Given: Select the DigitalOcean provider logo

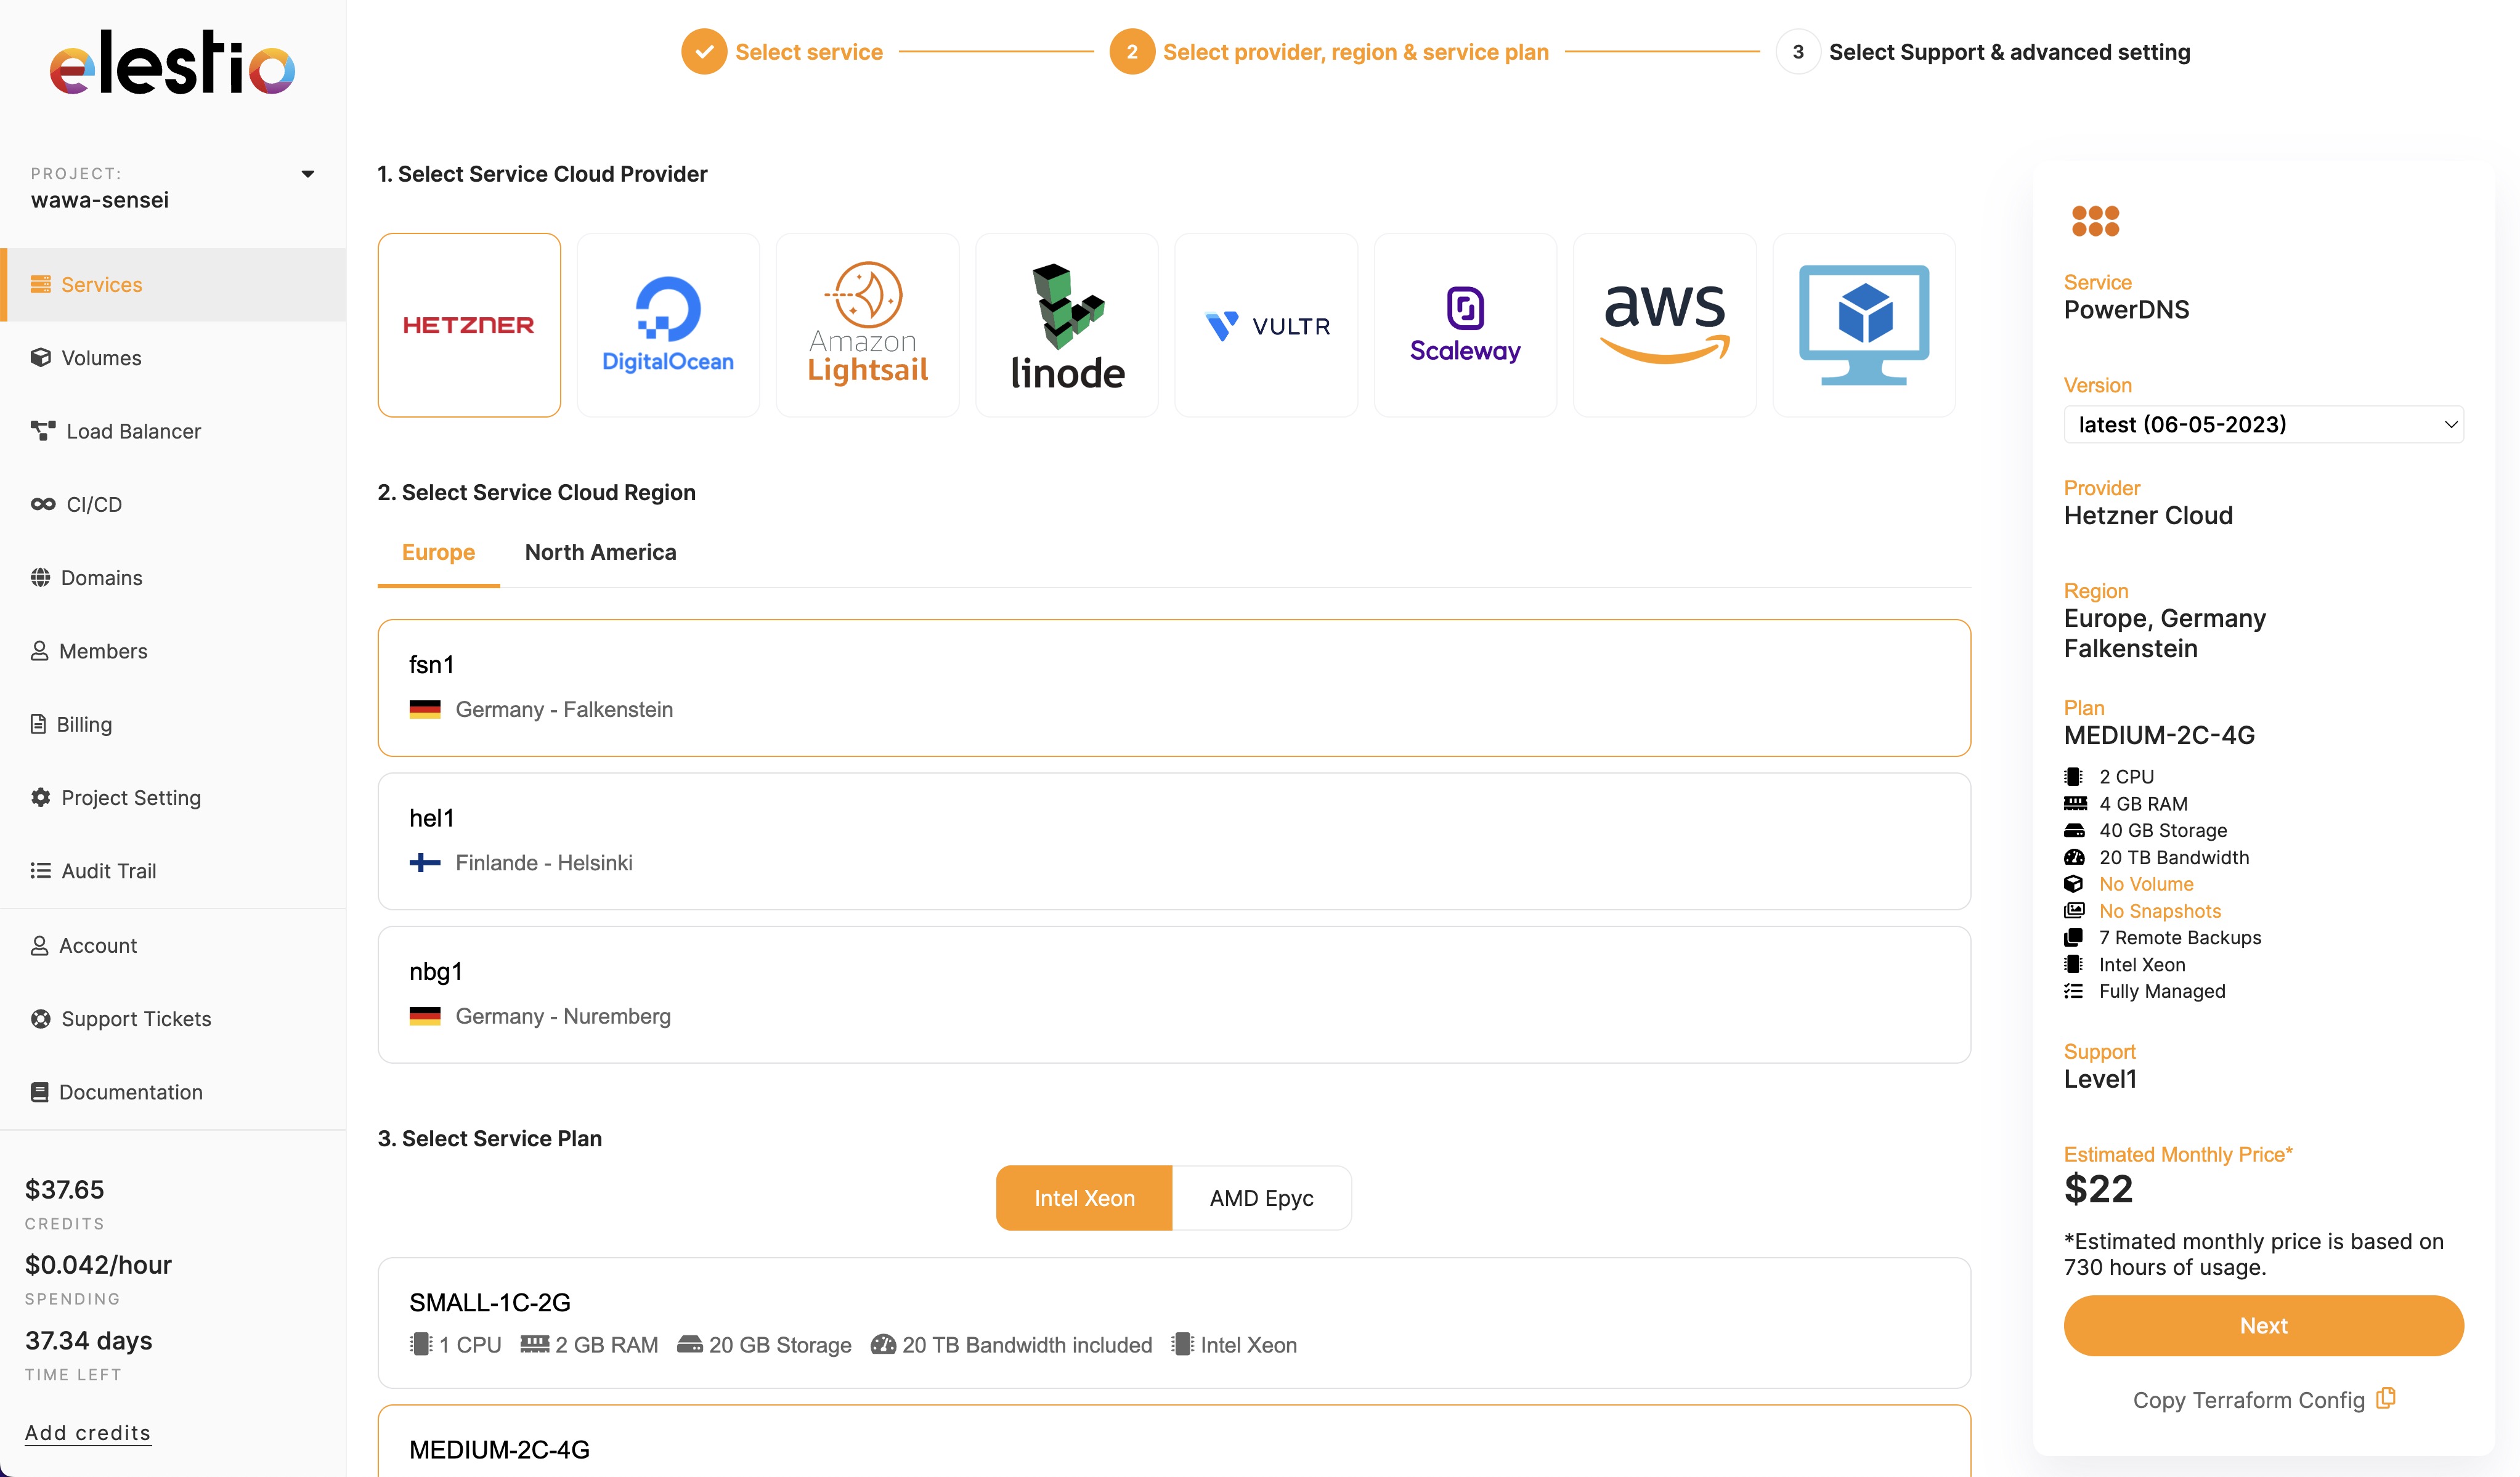Looking at the screenshot, I should coord(668,324).
